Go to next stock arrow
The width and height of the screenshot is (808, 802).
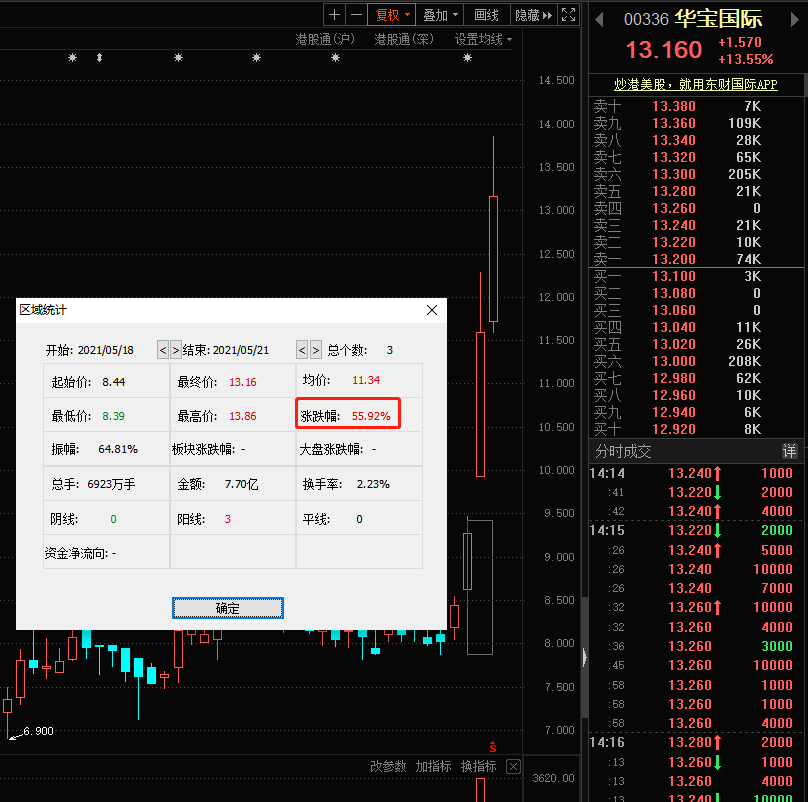point(795,20)
